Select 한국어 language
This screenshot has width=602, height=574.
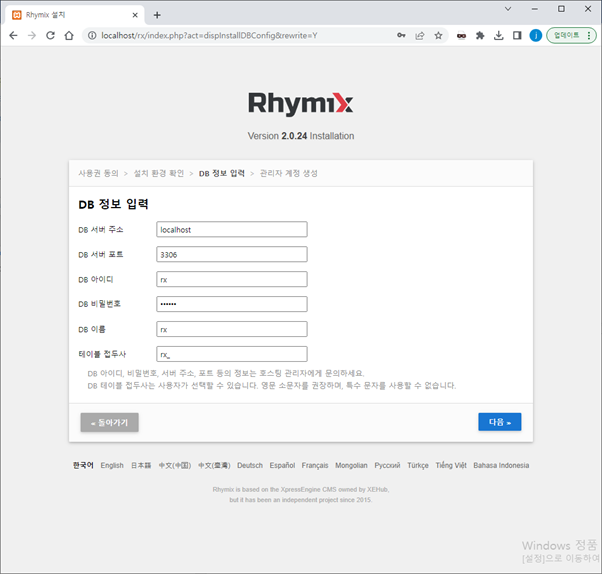[83, 465]
